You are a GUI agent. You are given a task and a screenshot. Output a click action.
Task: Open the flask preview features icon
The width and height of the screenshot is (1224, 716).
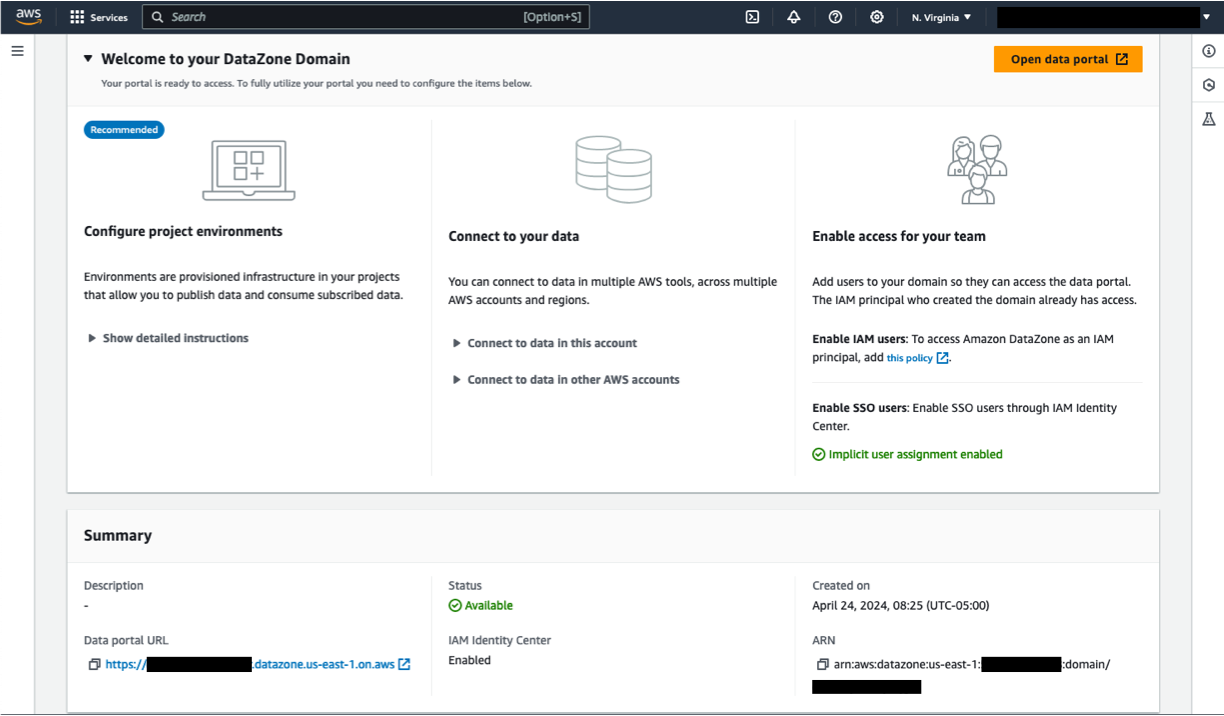1208,120
